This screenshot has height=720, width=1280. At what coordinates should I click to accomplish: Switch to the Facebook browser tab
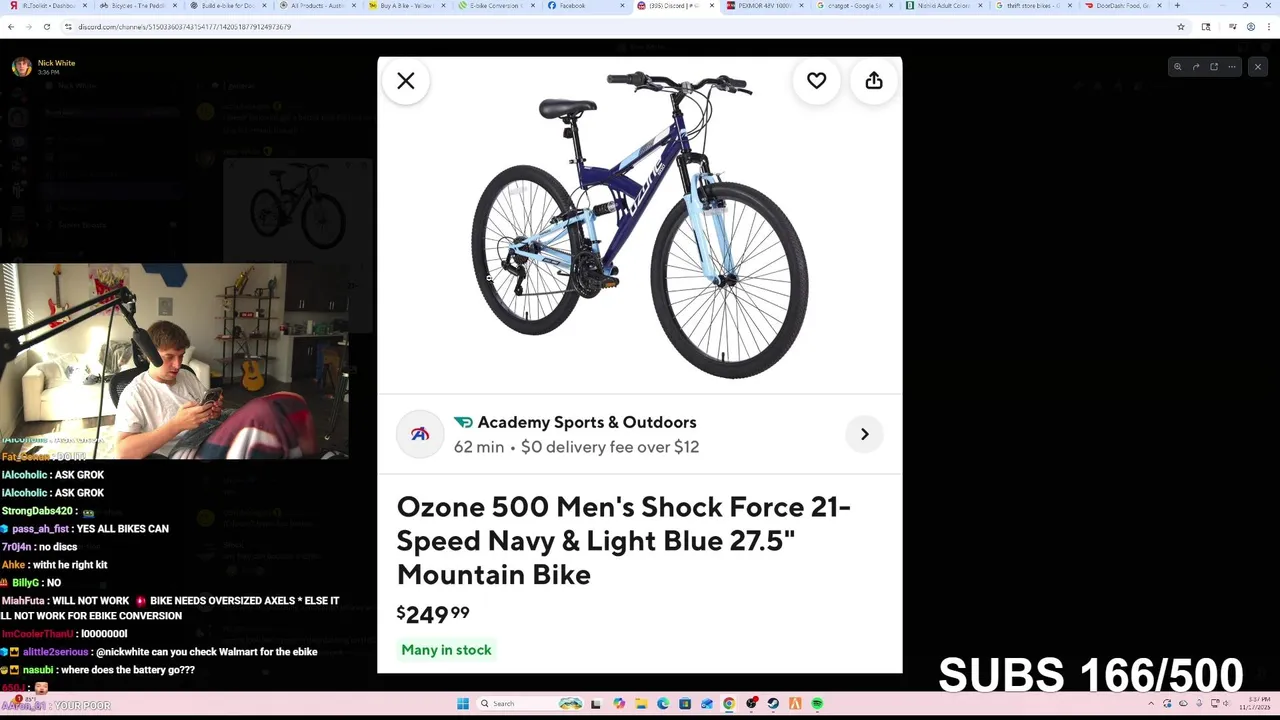coord(572,6)
